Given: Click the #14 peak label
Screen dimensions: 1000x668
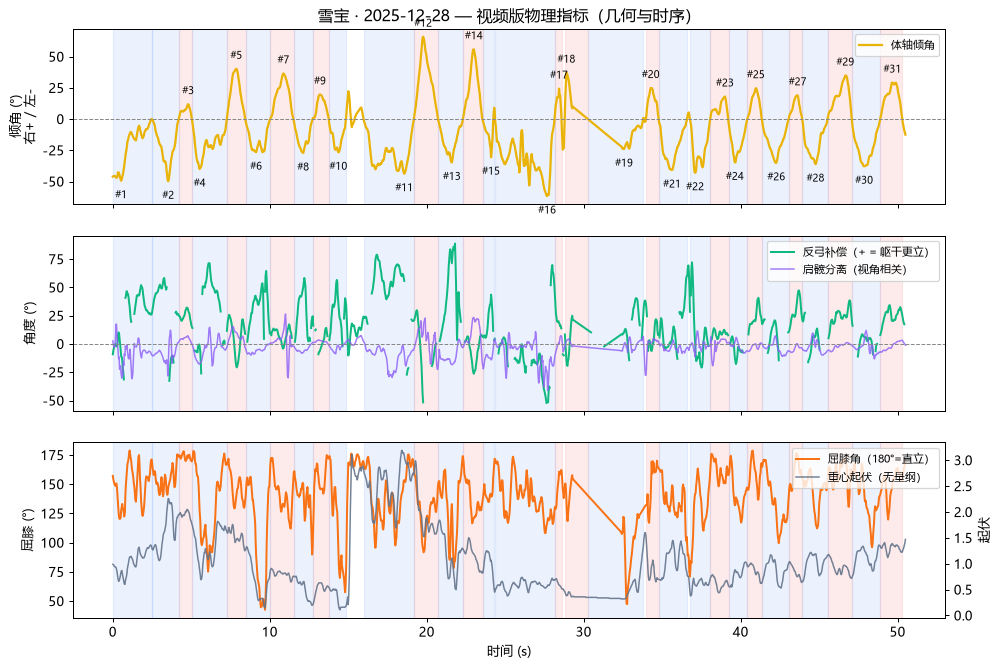Looking at the screenshot, I should coord(474,36).
